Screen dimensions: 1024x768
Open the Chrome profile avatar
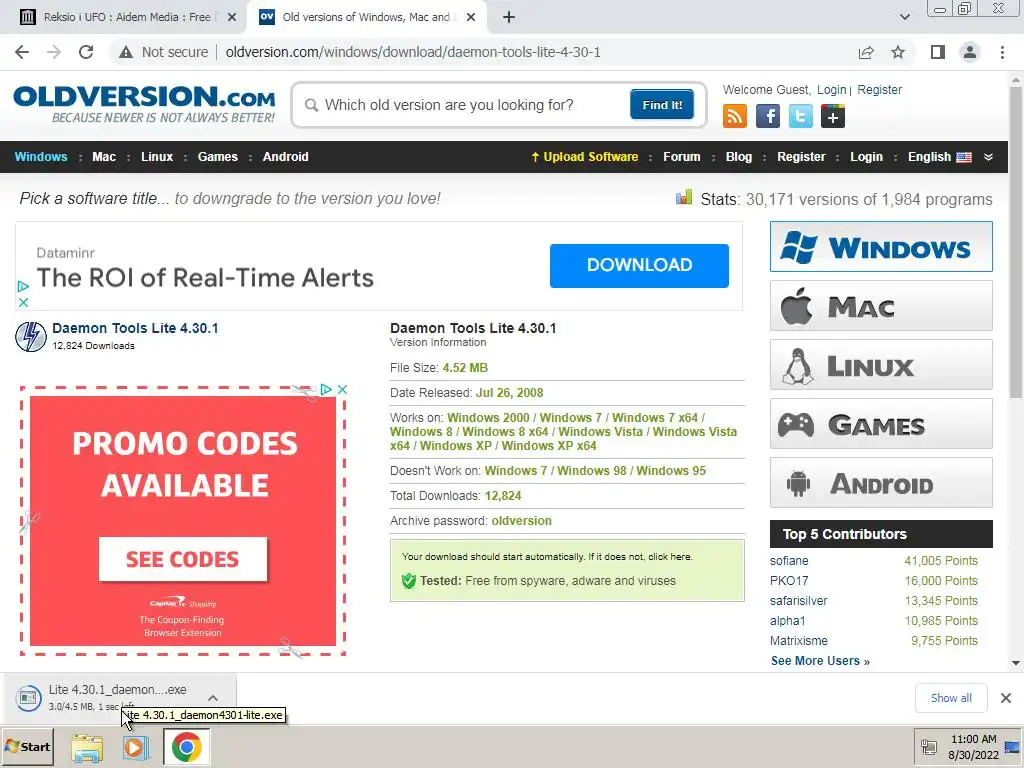970,52
